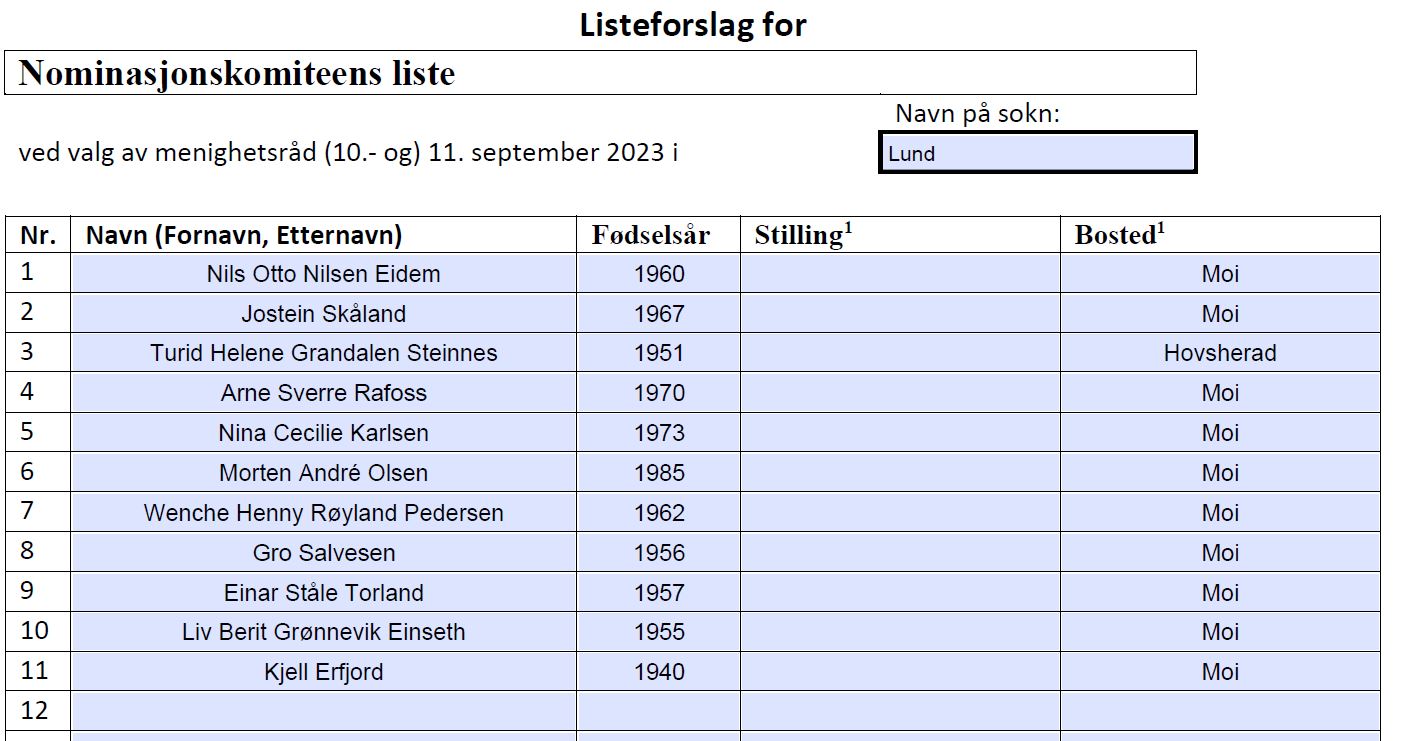Image resolution: width=1408 pixels, height=741 pixels.
Task: Click the Stilling cell for Jostein Skåland
Action: tap(900, 313)
